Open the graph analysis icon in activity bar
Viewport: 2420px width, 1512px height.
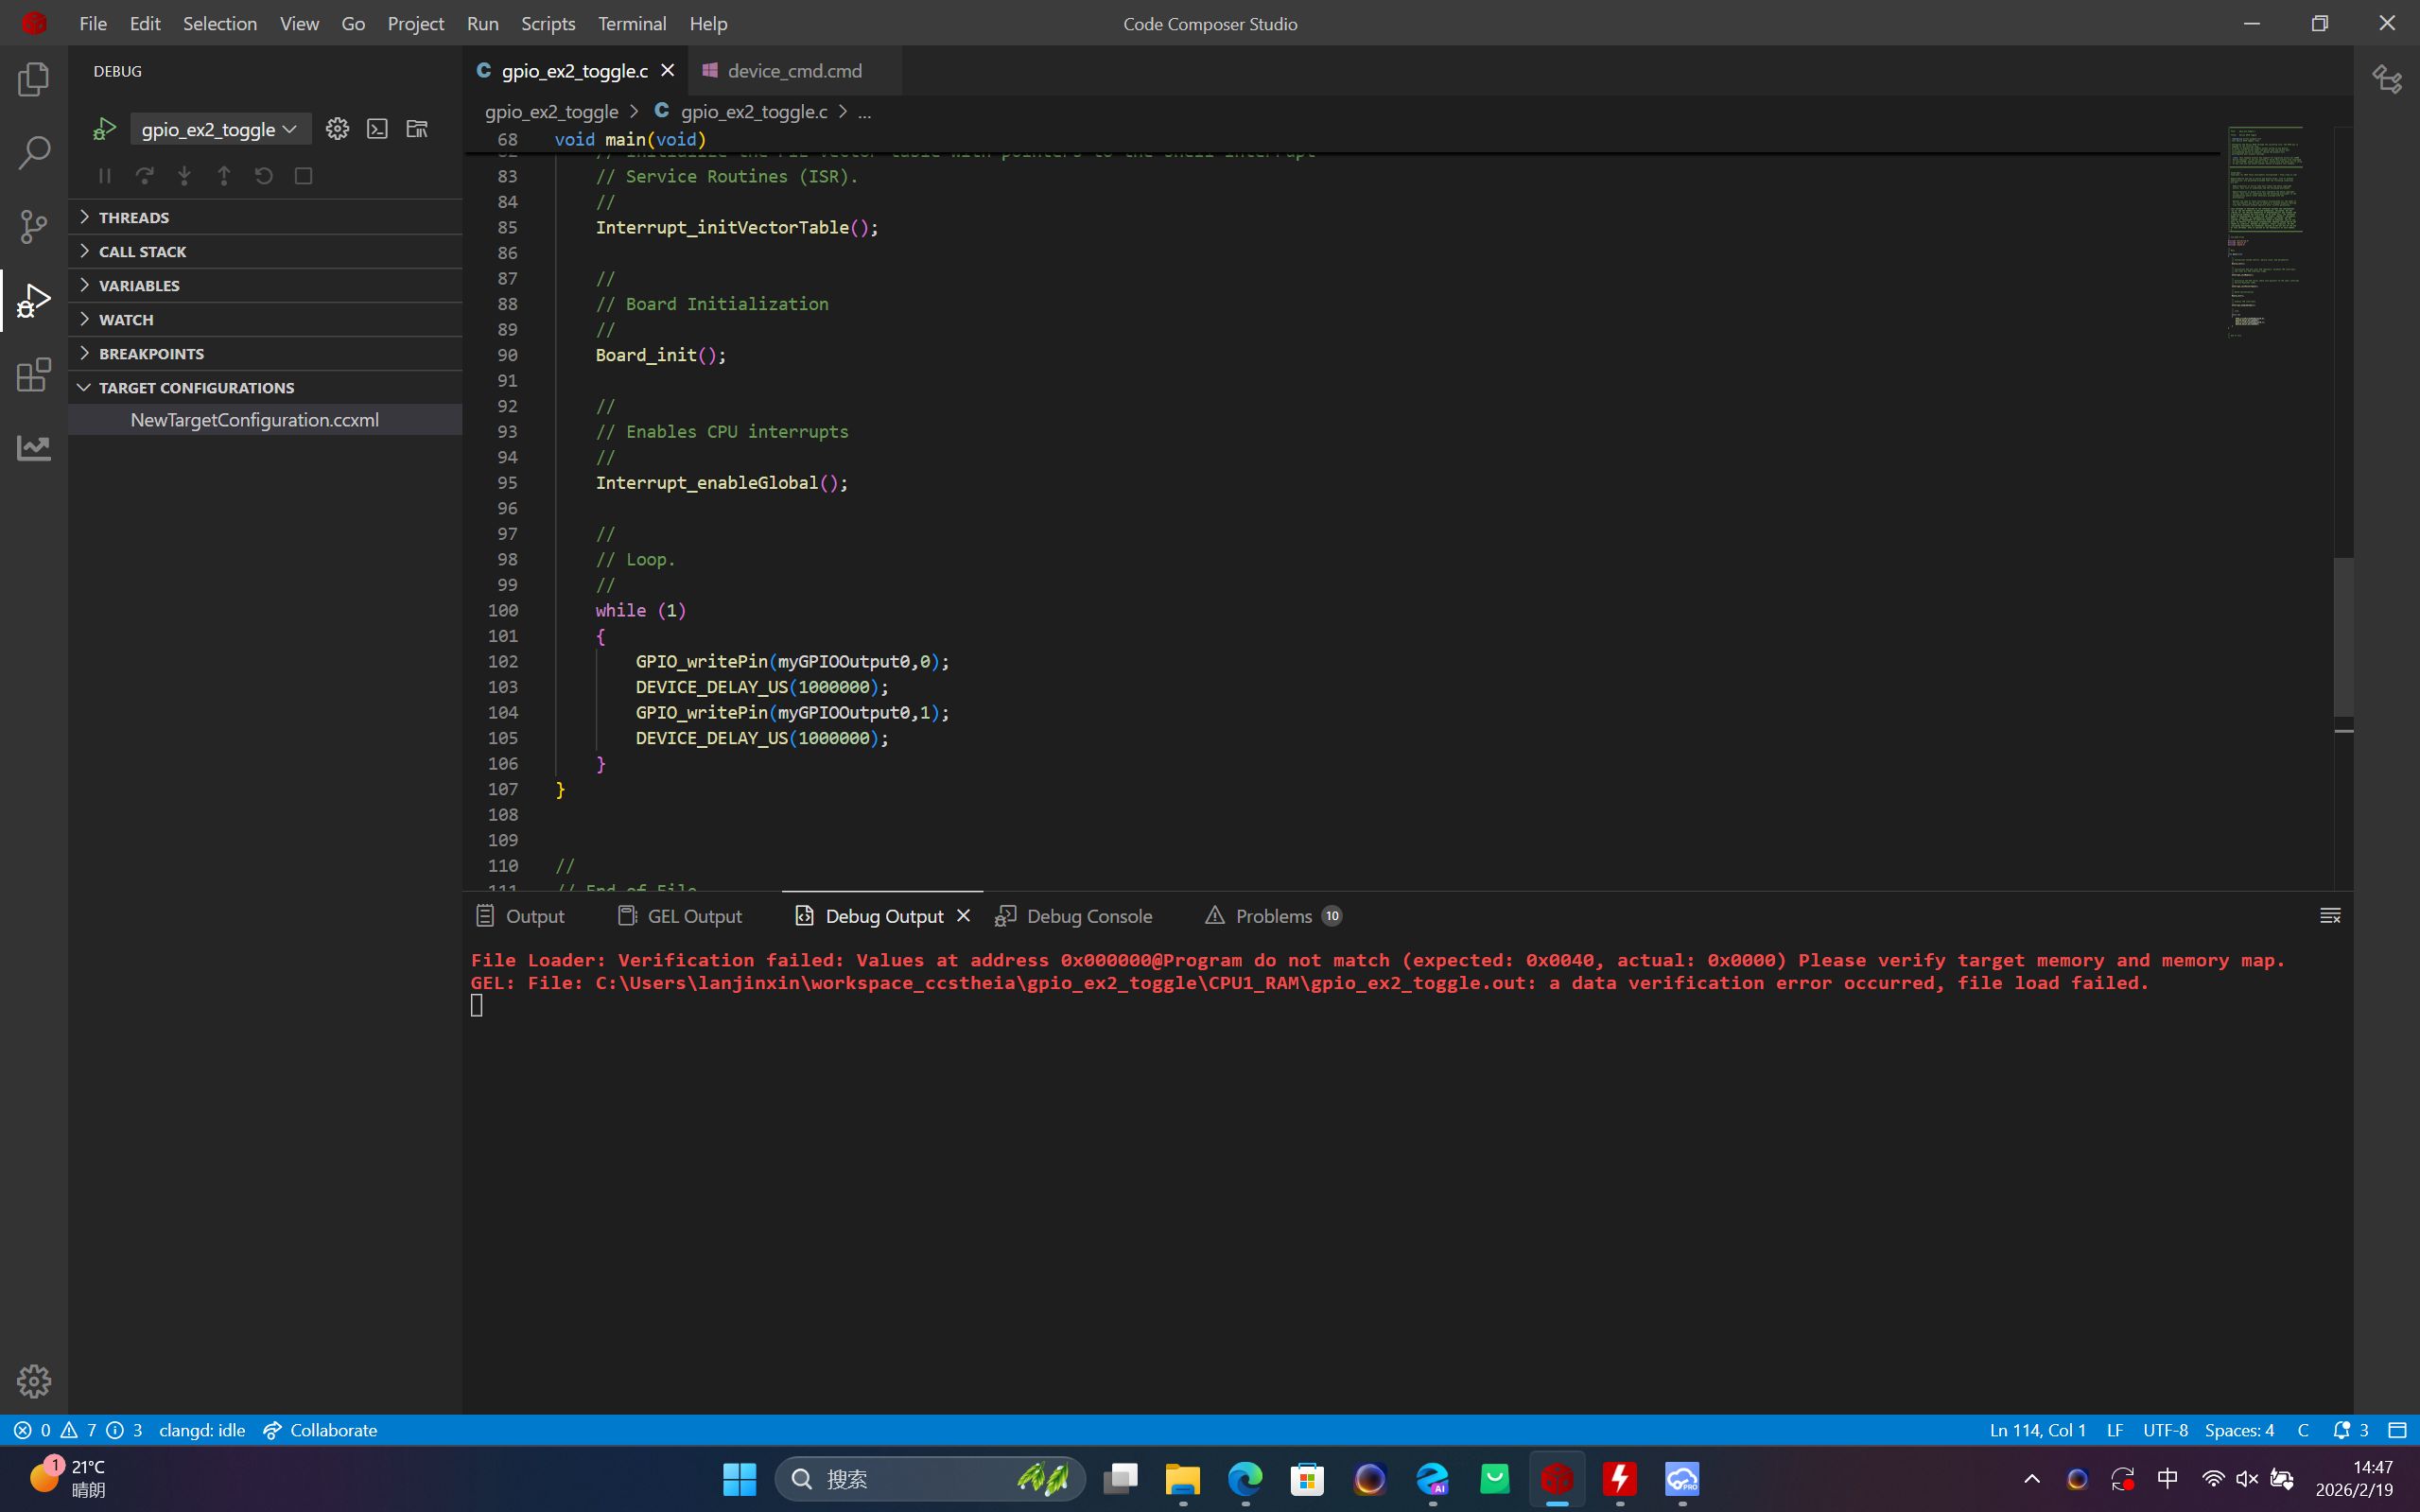click(x=33, y=448)
